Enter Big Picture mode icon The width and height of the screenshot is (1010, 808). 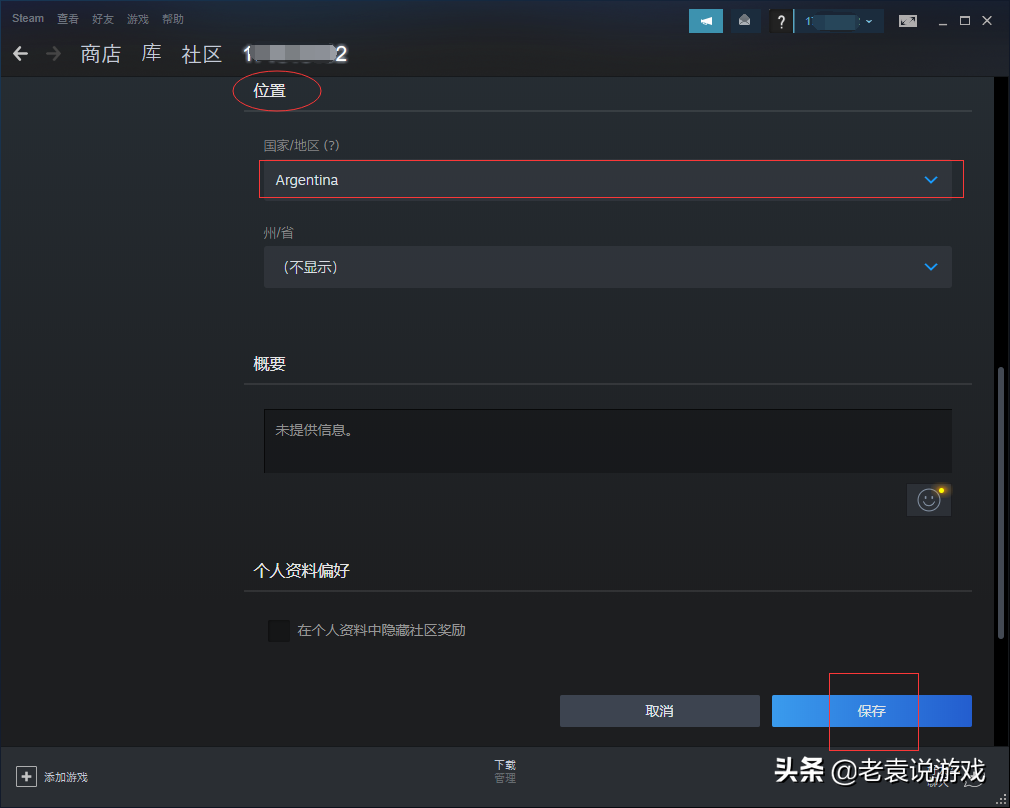[x=907, y=20]
